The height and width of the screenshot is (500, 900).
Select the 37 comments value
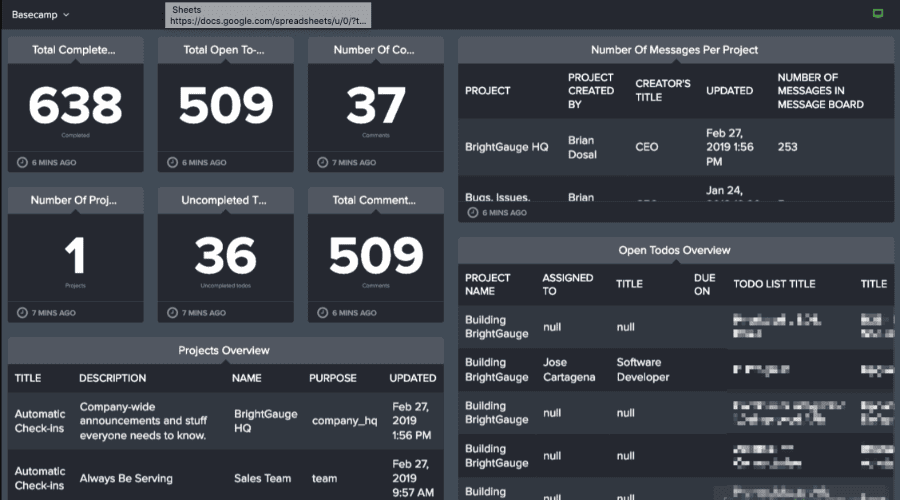coord(376,105)
